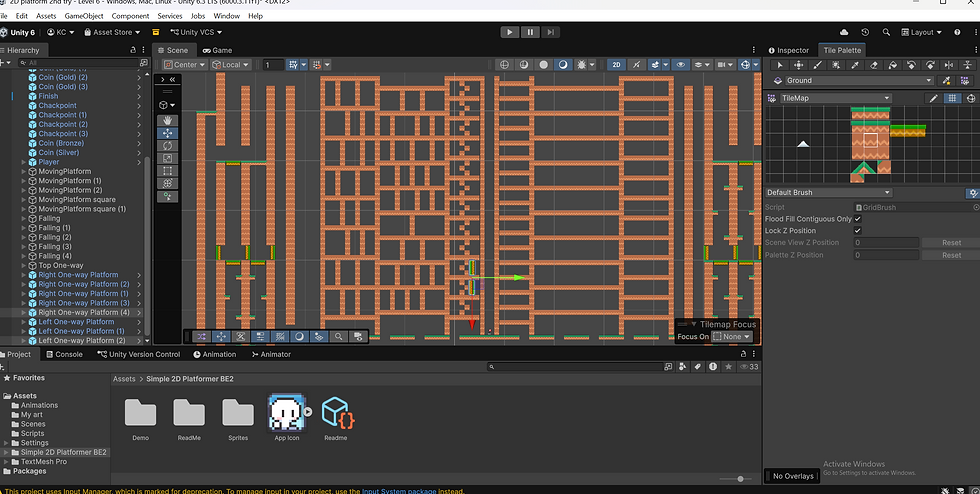Select MovingPlatform square (1) in Hierarchy
This screenshot has width=980, height=494.
pyautogui.click(x=82, y=209)
